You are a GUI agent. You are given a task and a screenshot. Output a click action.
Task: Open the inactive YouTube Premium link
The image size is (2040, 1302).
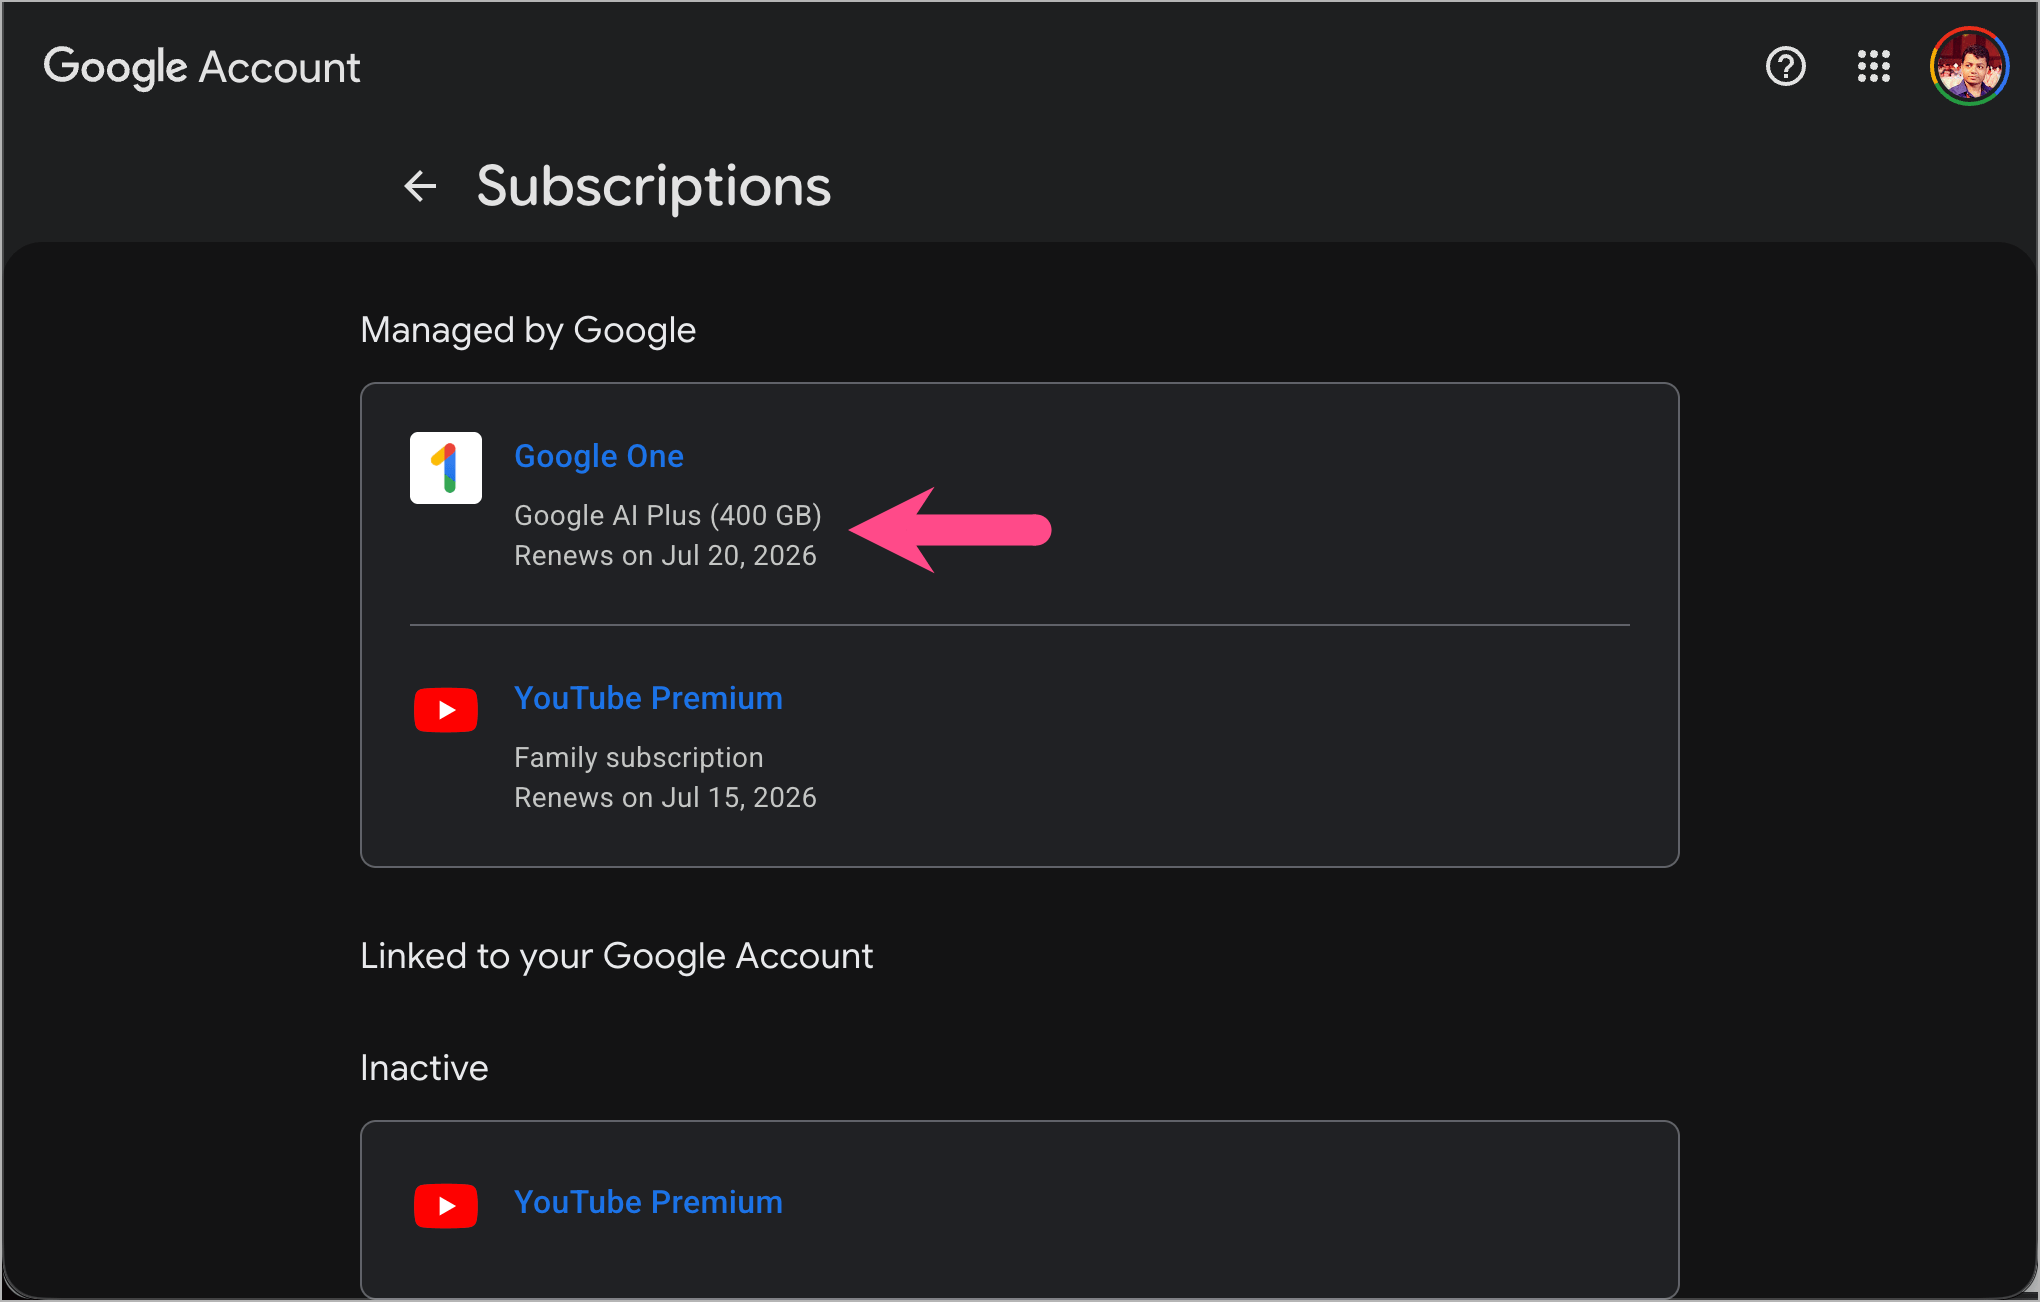[648, 1202]
